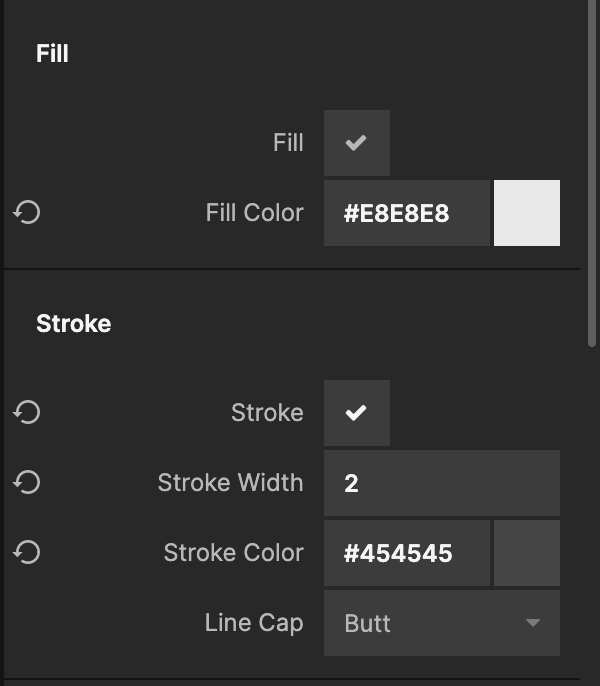Click the Fill Color label

254,213
